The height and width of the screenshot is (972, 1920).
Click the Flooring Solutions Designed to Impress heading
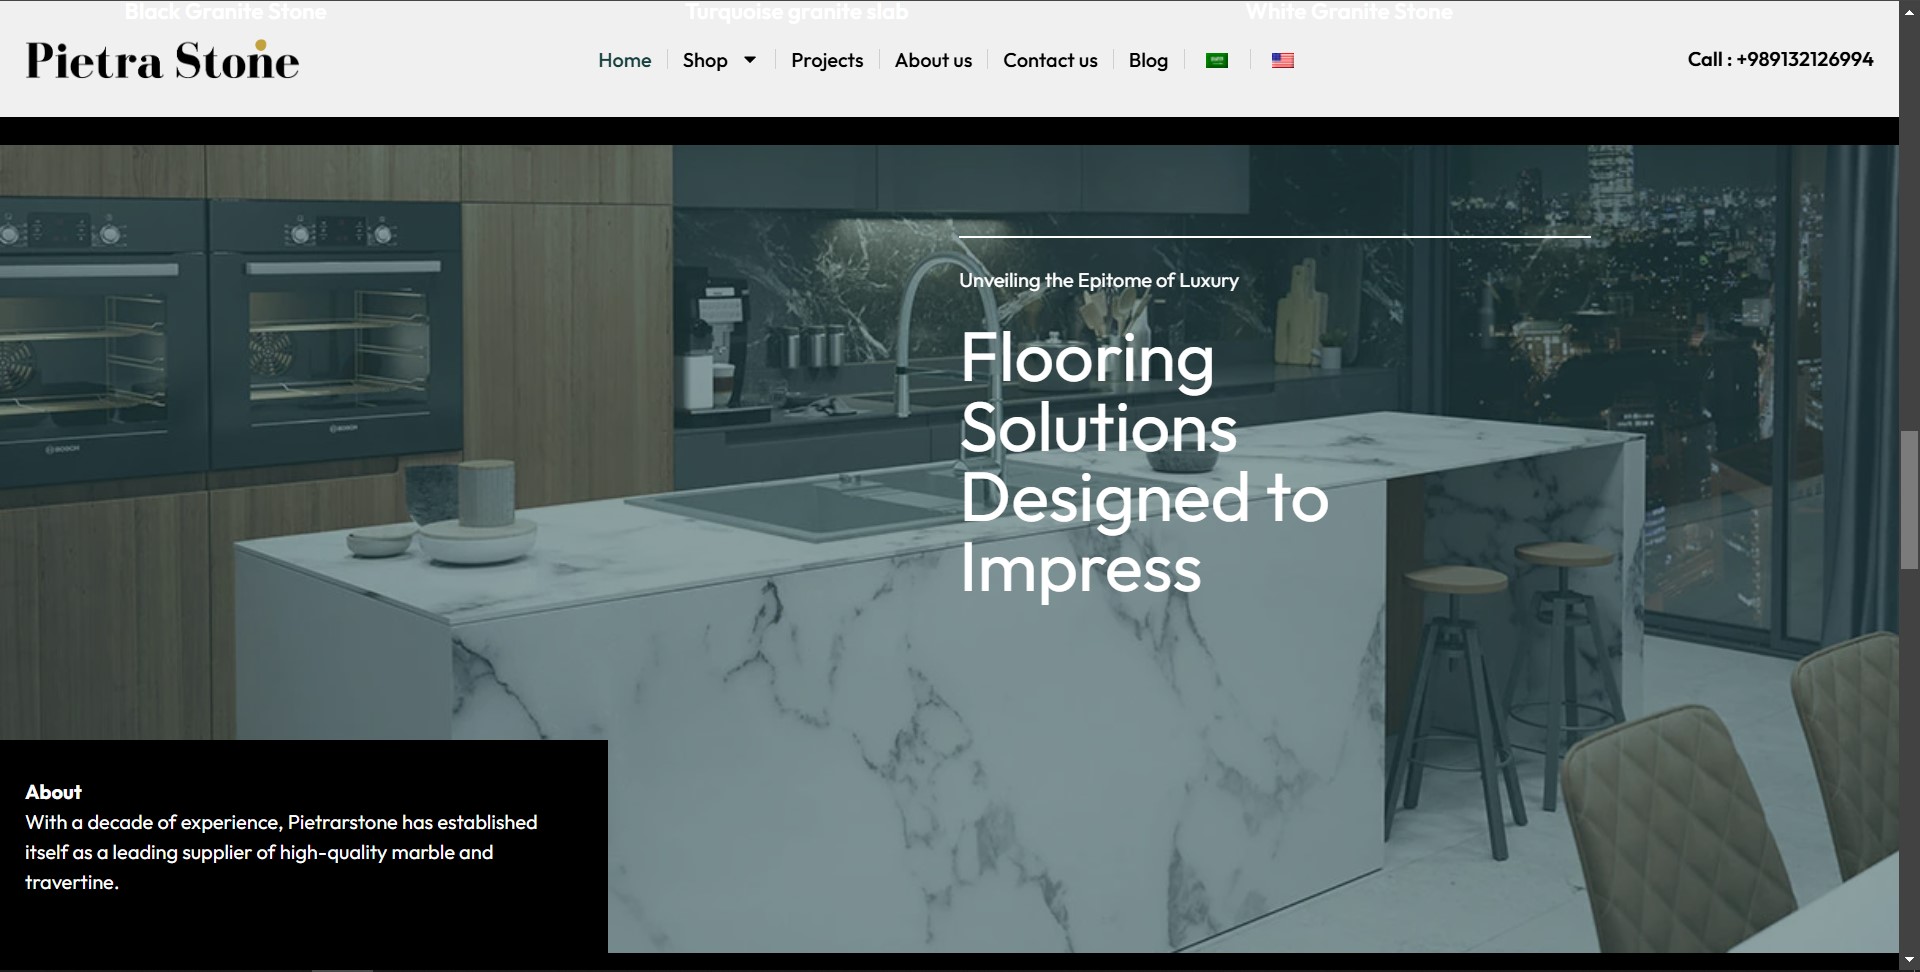click(x=1143, y=462)
